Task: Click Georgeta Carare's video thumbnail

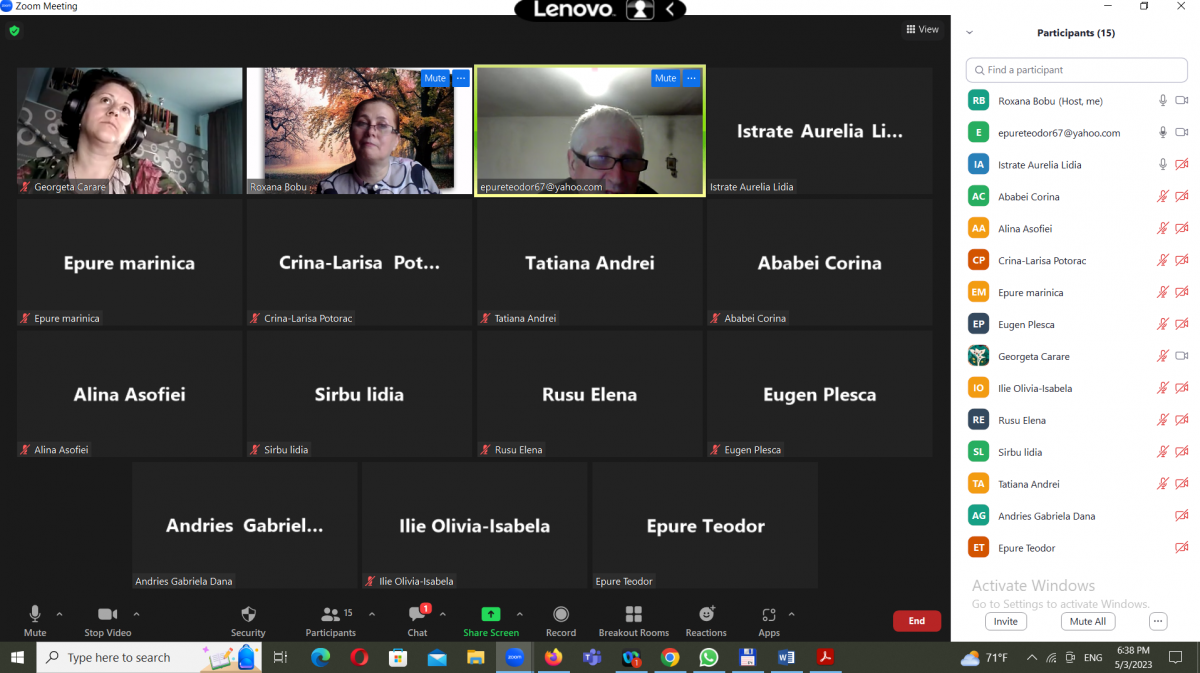Action: point(130,131)
